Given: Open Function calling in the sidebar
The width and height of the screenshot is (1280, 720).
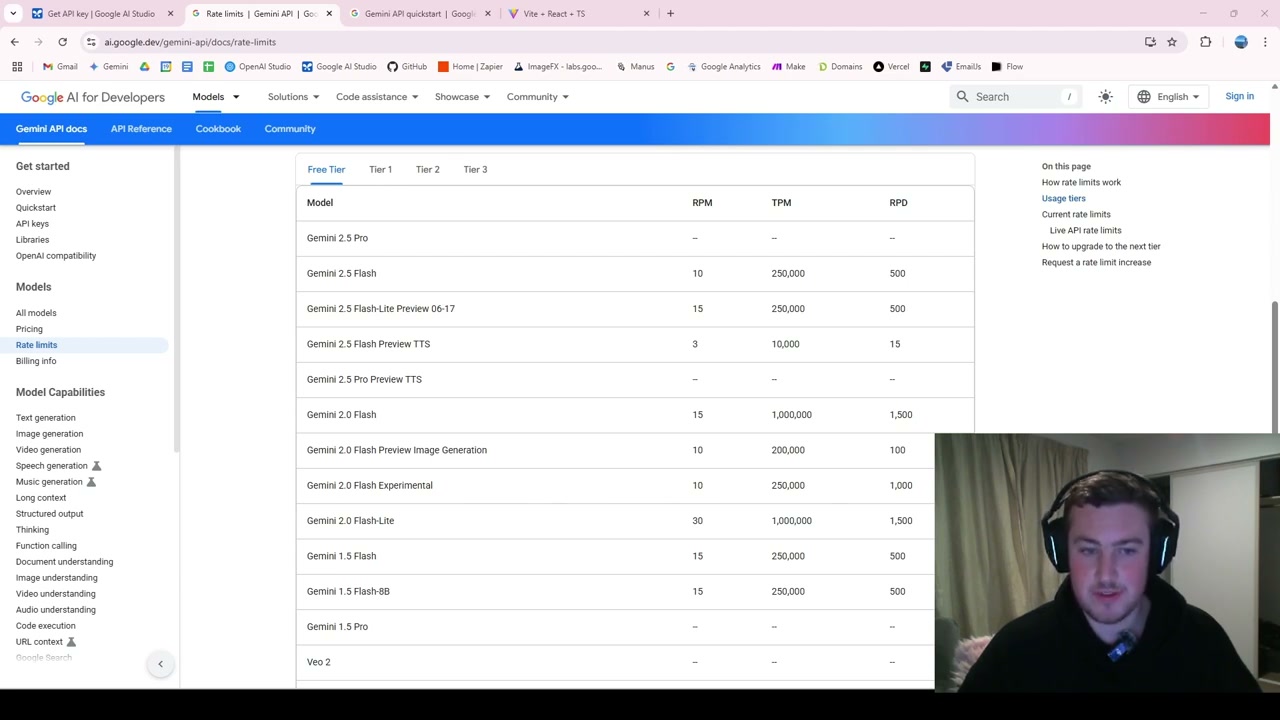Looking at the screenshot, I should coord(46,546).
